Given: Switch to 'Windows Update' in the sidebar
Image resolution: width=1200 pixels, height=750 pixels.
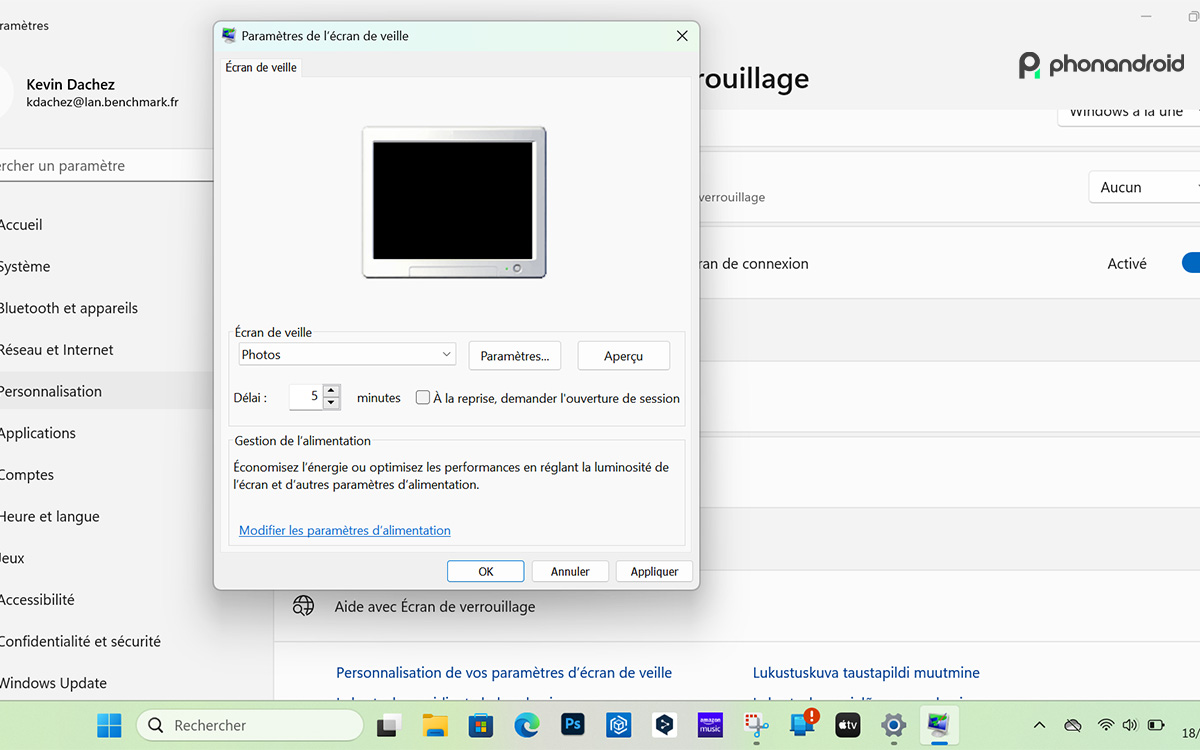Looking at the screenshot, I should pos(55,682).
